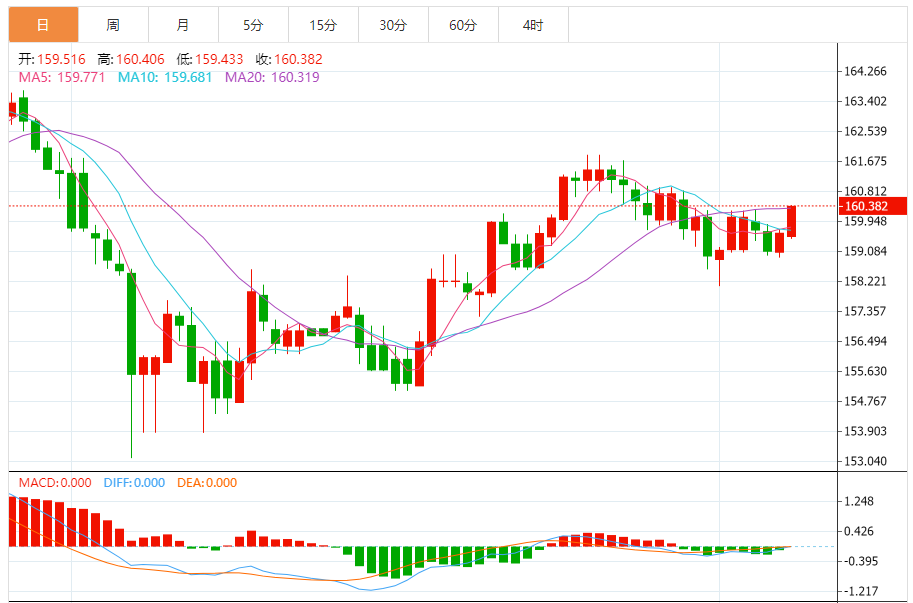The image size is (913, 603).
Task: Click the MA10: 159.681 label
Action: pos(165,77)
